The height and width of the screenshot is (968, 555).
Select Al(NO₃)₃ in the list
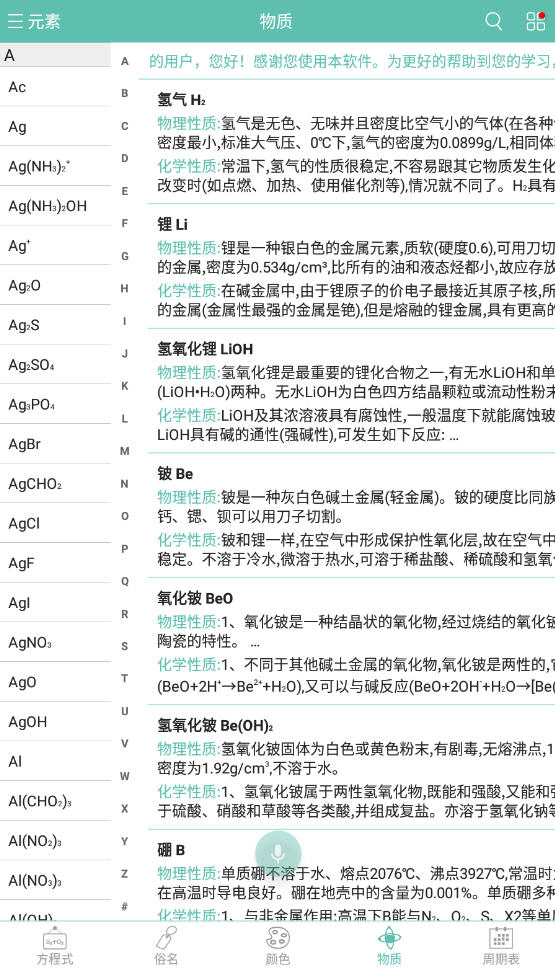(56, 880)
